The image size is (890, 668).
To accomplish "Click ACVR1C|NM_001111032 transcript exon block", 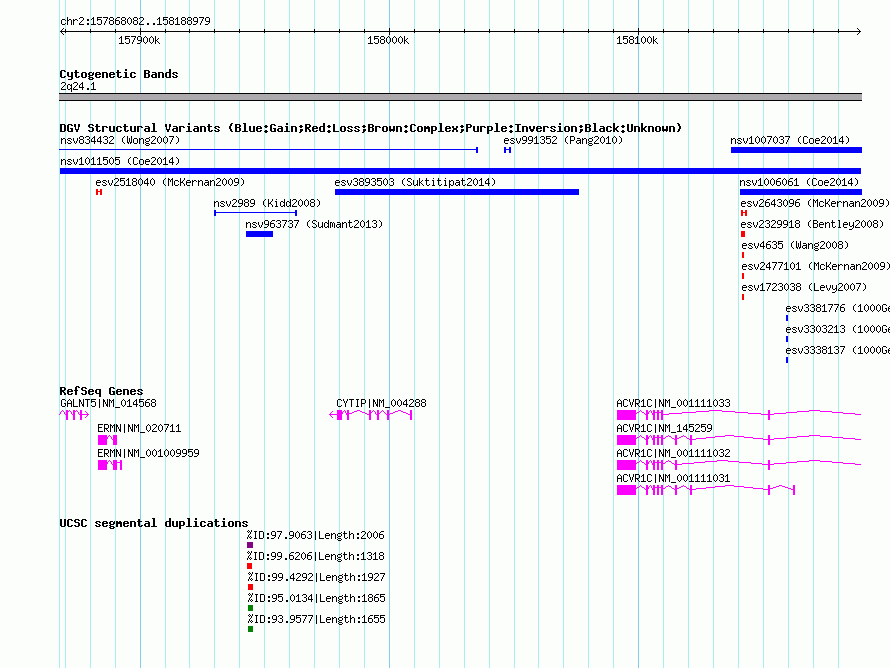I will [627, 465].
